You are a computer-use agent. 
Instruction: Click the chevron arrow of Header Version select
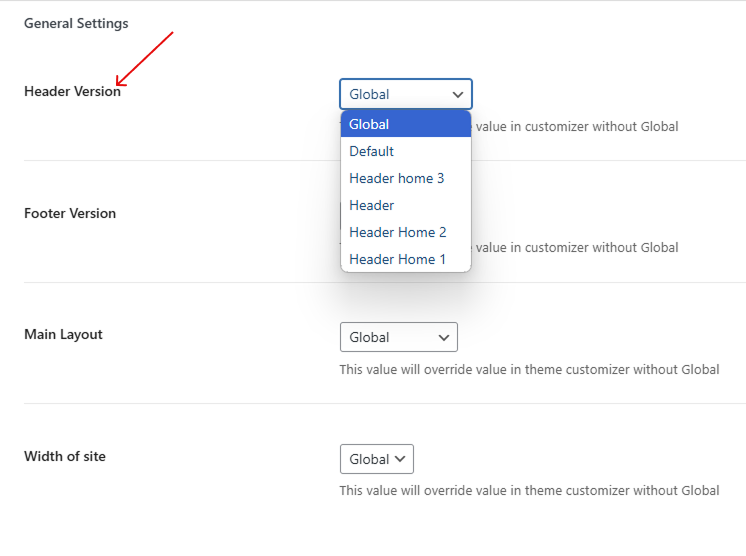pyautogui.click(x=458, y=95)
